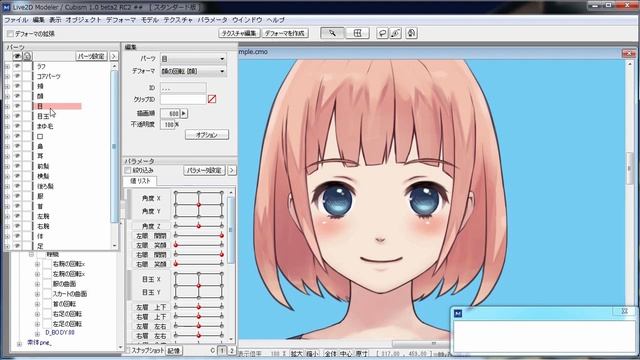Enable スナップショット checkbox
The image size is (640, 360).
(x=127, y=351)
